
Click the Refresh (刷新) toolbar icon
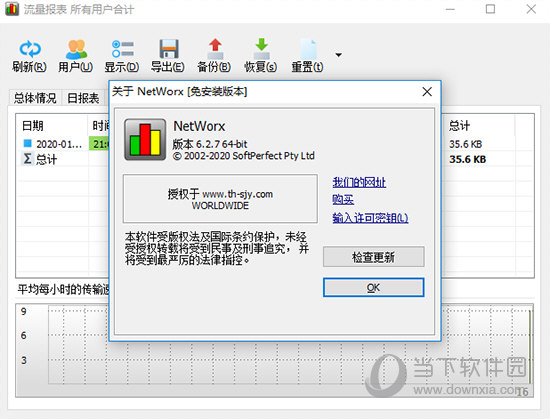(x=29, y=49)
